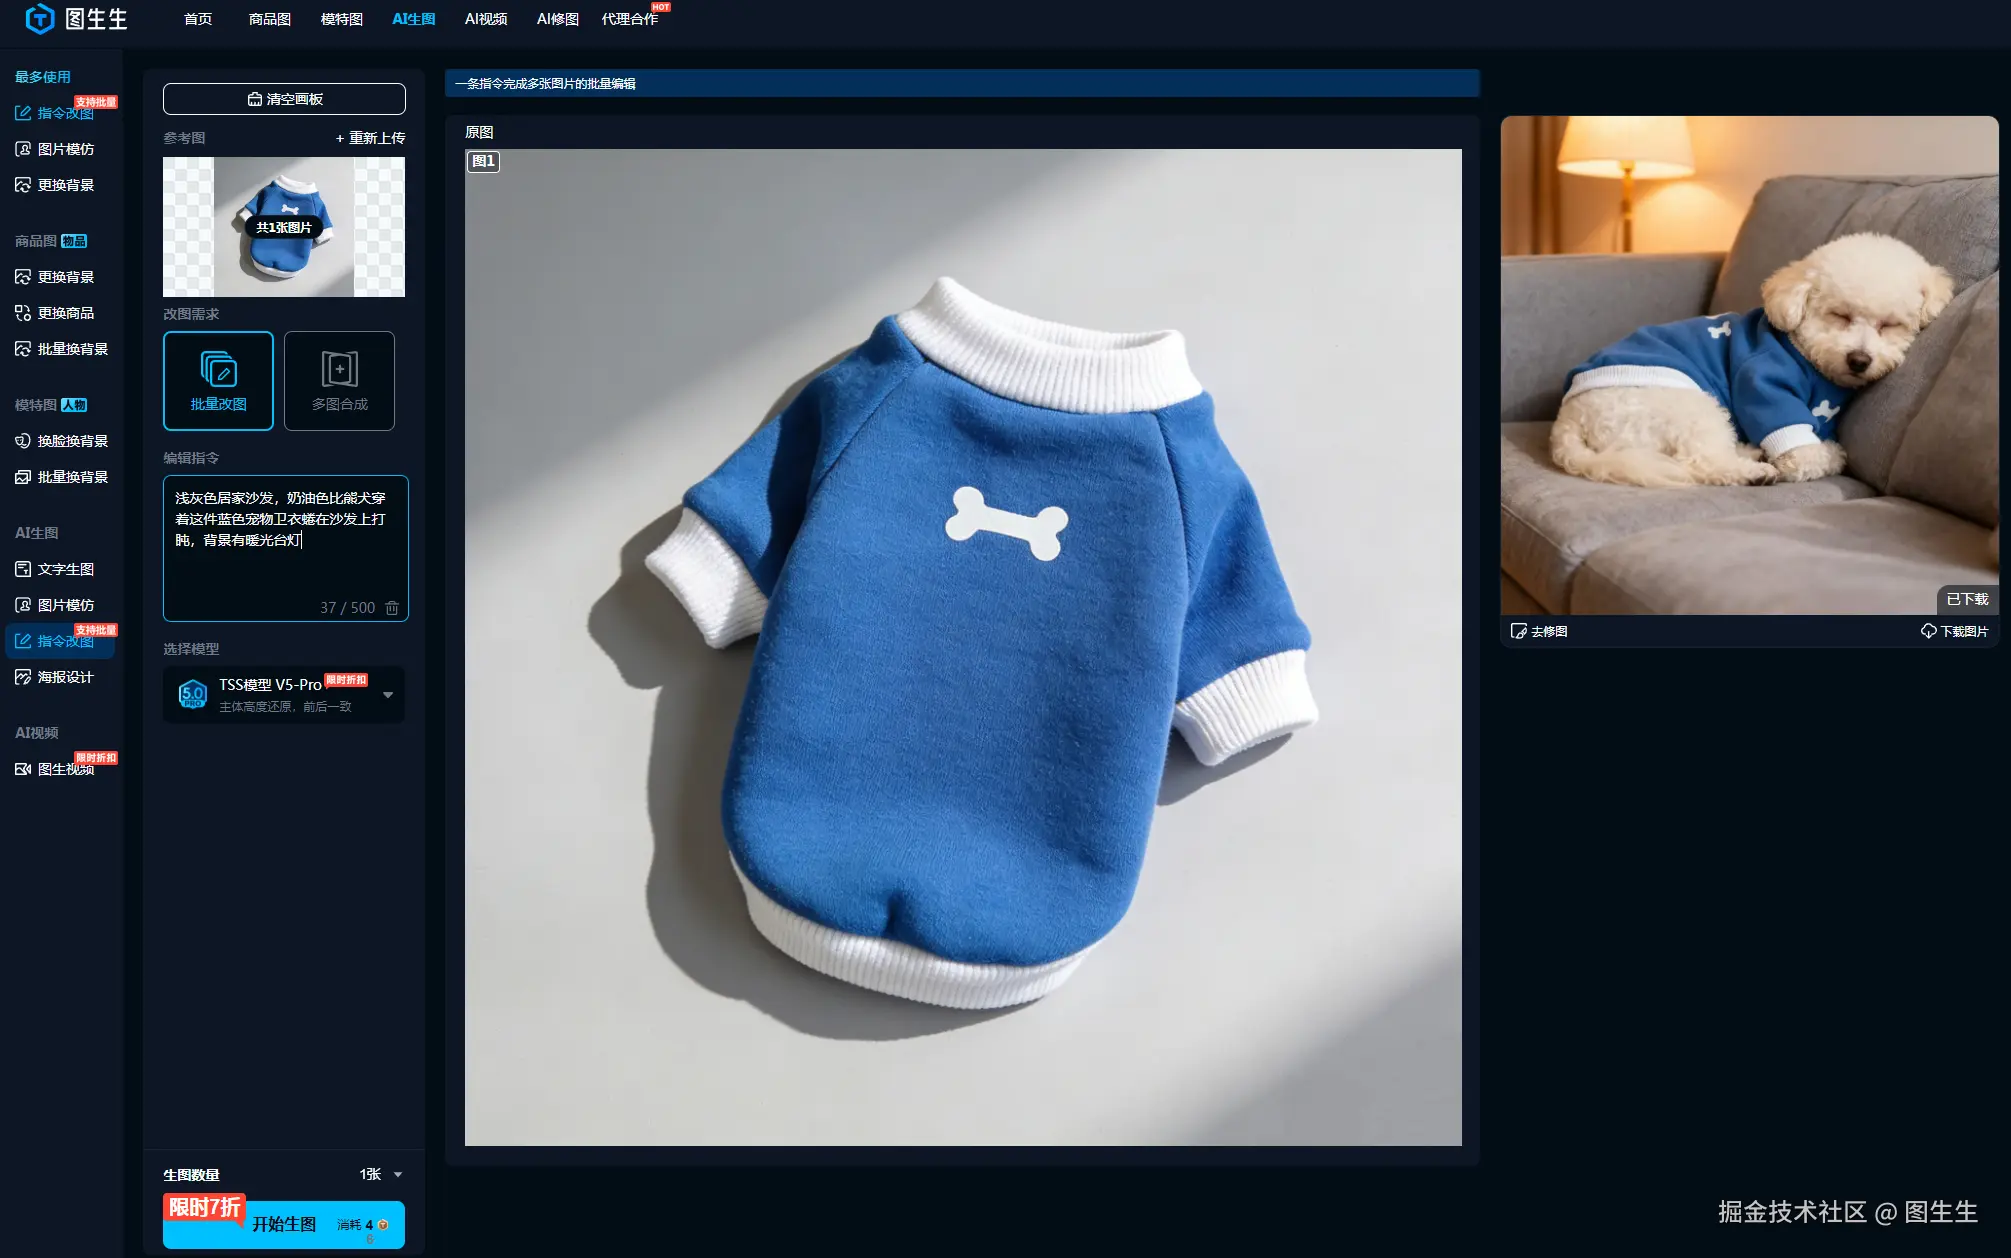Click the trash icon in the instruction box
The image size is (2011, 1258).
392,608
